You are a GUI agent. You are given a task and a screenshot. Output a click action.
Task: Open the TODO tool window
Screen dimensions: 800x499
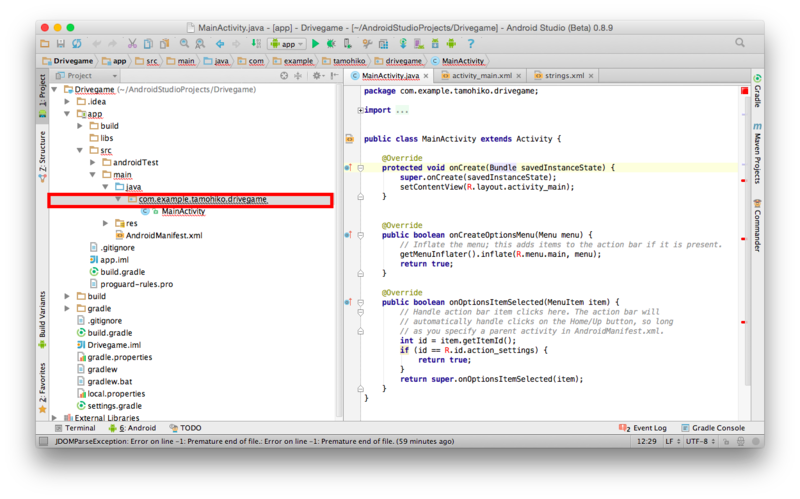[x=185, y=428]
